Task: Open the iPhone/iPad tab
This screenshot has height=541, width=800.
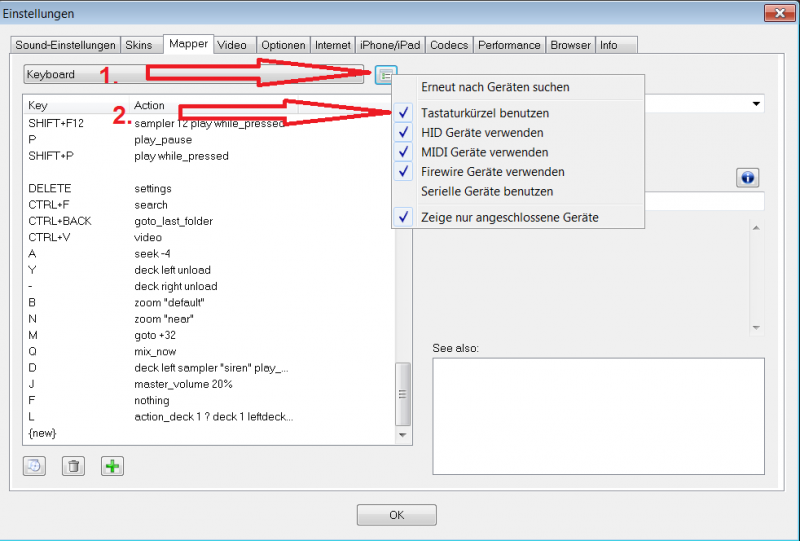Action: pyautogui.click(x=390, y=45)
